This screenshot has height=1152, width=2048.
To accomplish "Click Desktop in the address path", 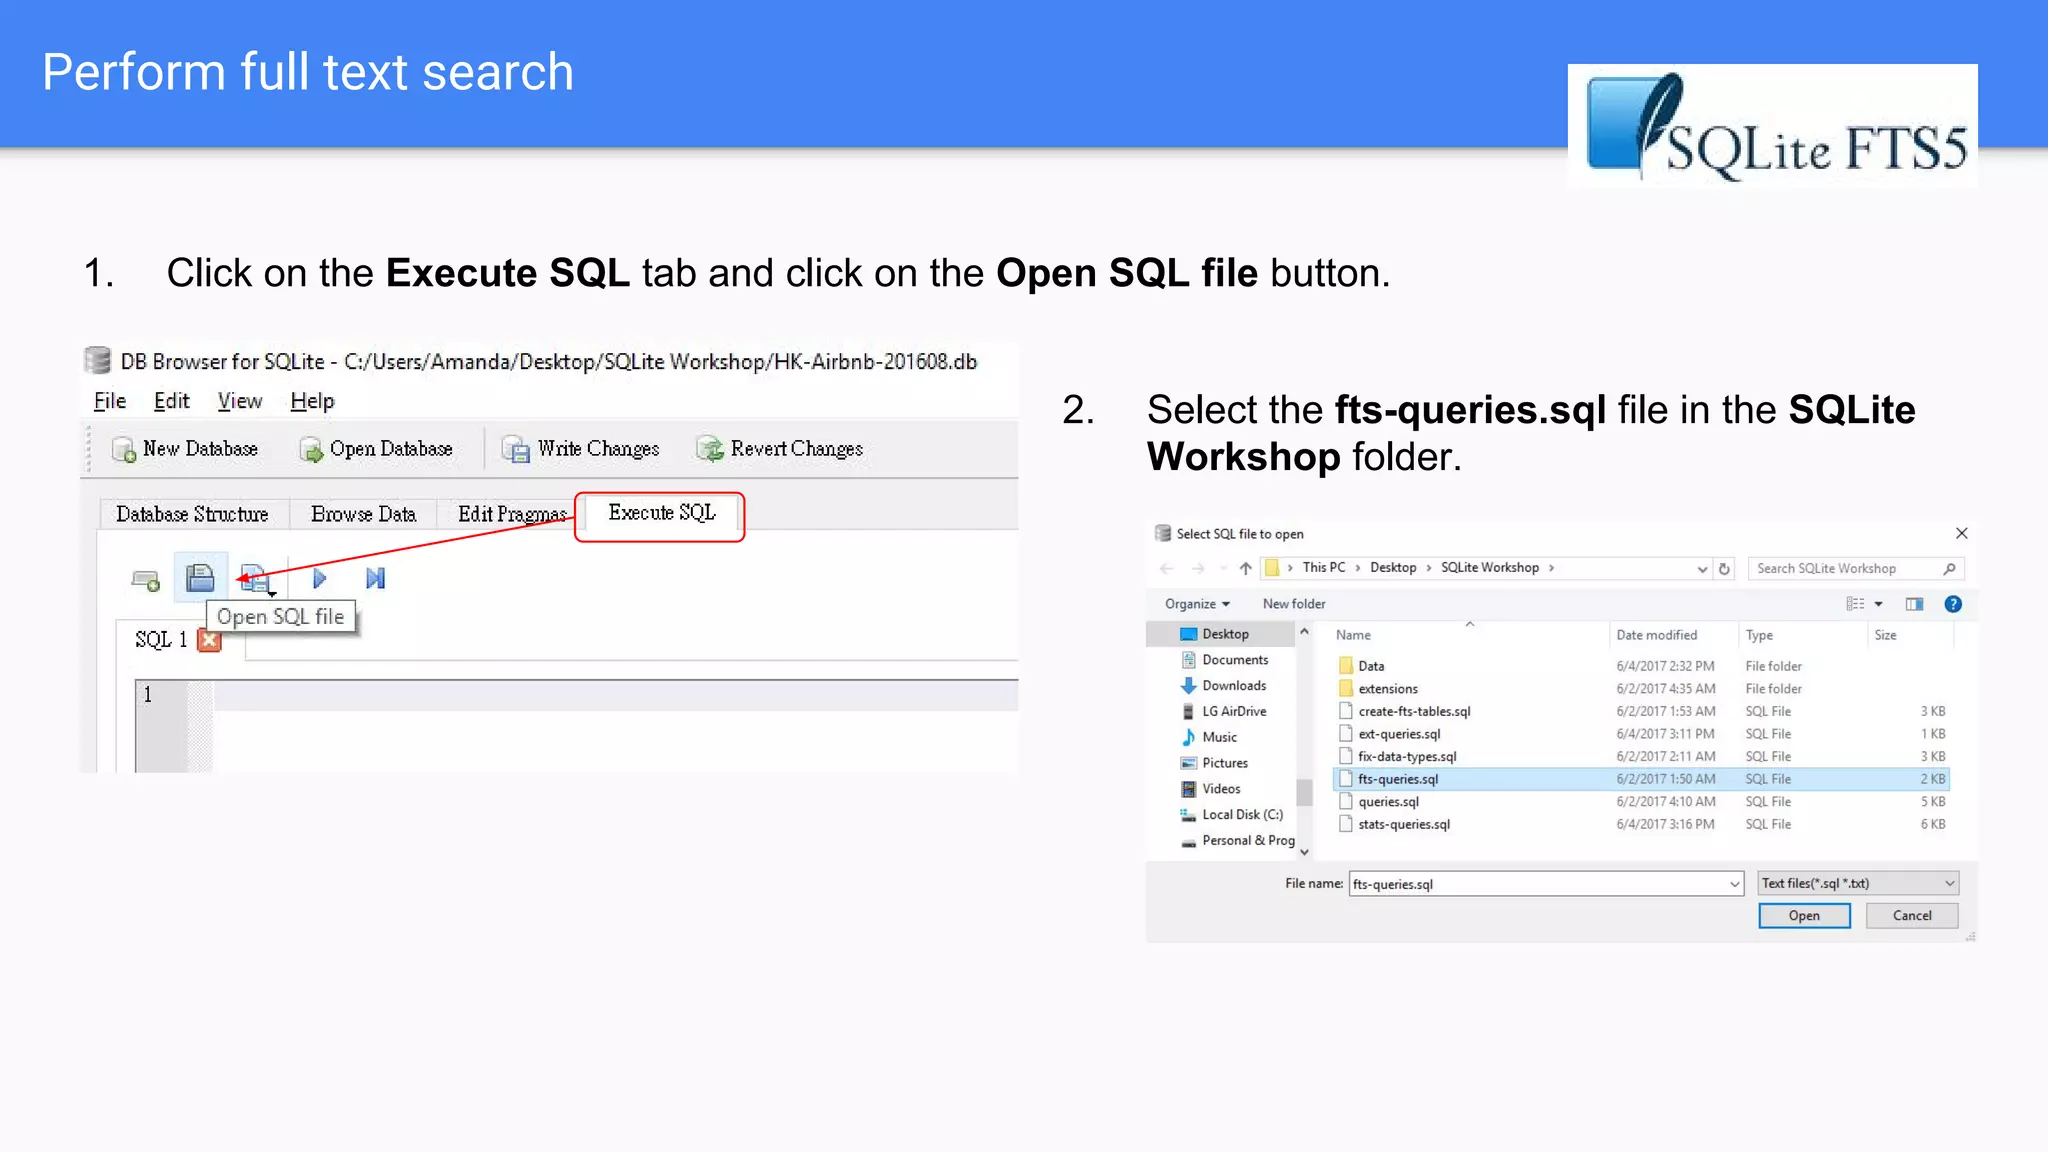I will pos(1393,567).
